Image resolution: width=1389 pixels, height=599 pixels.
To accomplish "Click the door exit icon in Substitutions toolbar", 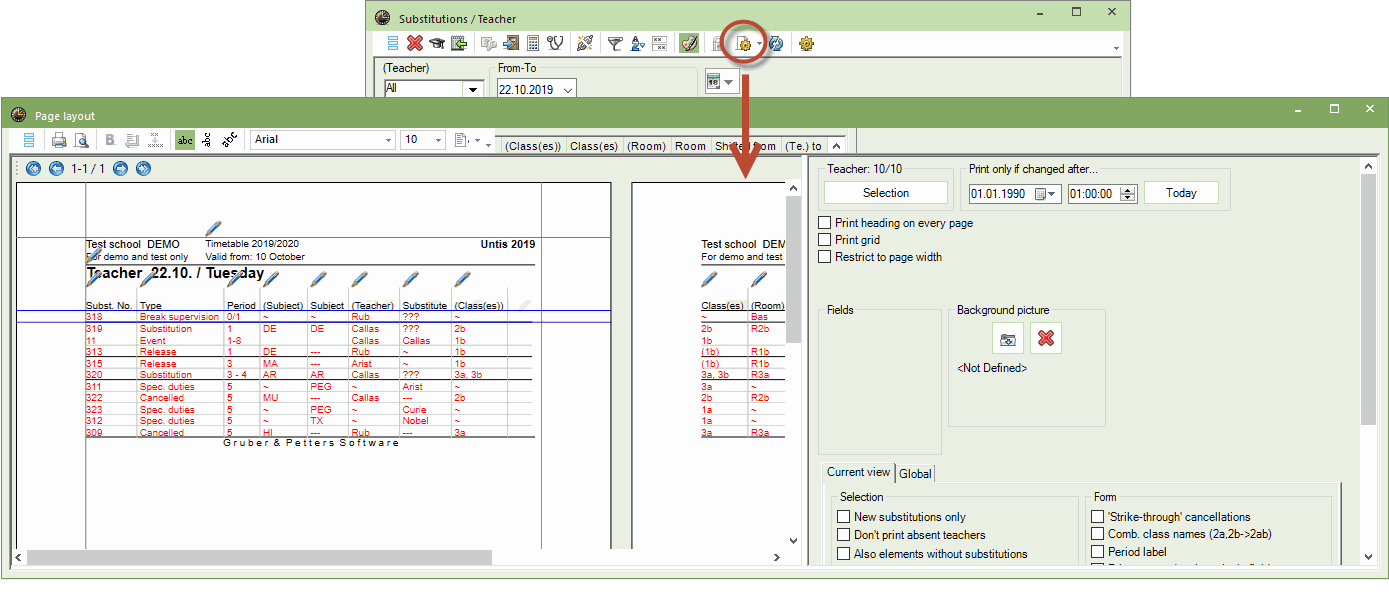I will 511,43.
